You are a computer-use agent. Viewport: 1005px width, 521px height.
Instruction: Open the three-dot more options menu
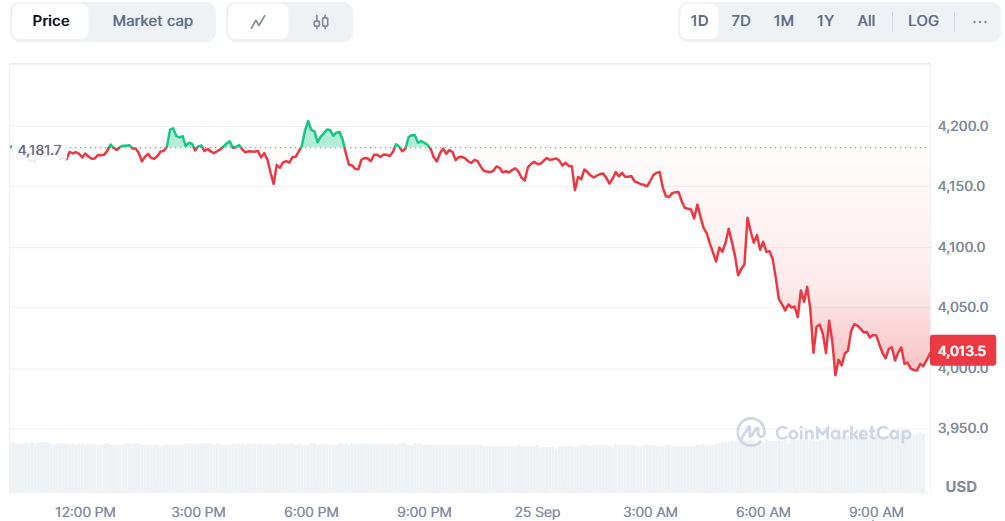click(x=979, y=21)
